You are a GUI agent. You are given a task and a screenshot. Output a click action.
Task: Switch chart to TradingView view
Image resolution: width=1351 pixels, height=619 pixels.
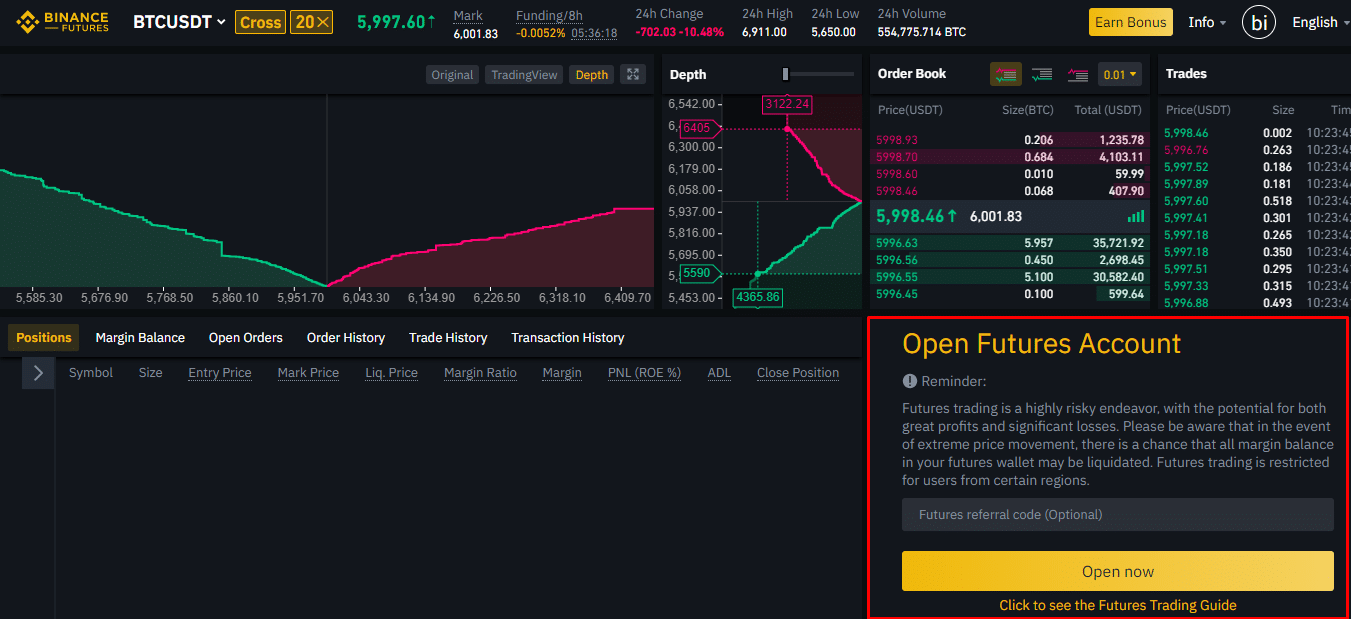tap(524, 75)
